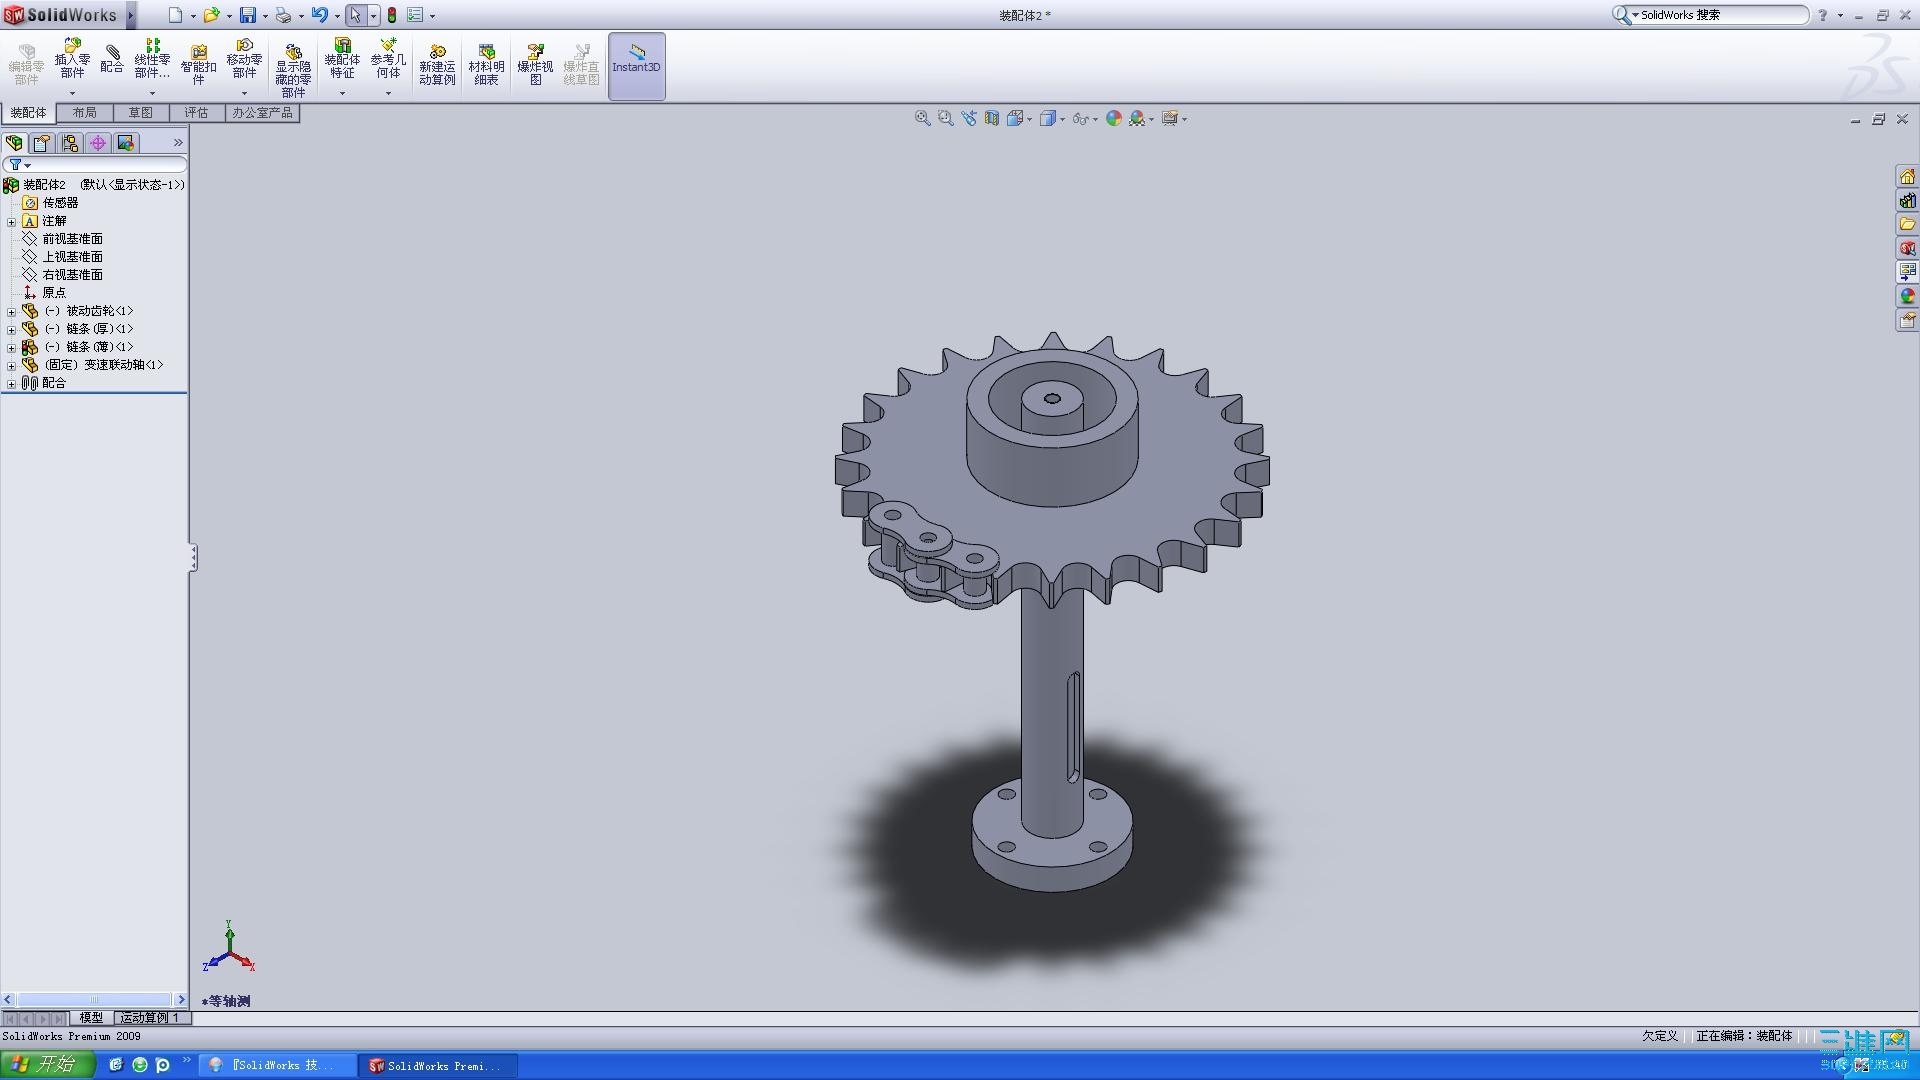Open the 运动算例 1 bottom tab
This screenshot has width=1920, height=1080.
149,1017
